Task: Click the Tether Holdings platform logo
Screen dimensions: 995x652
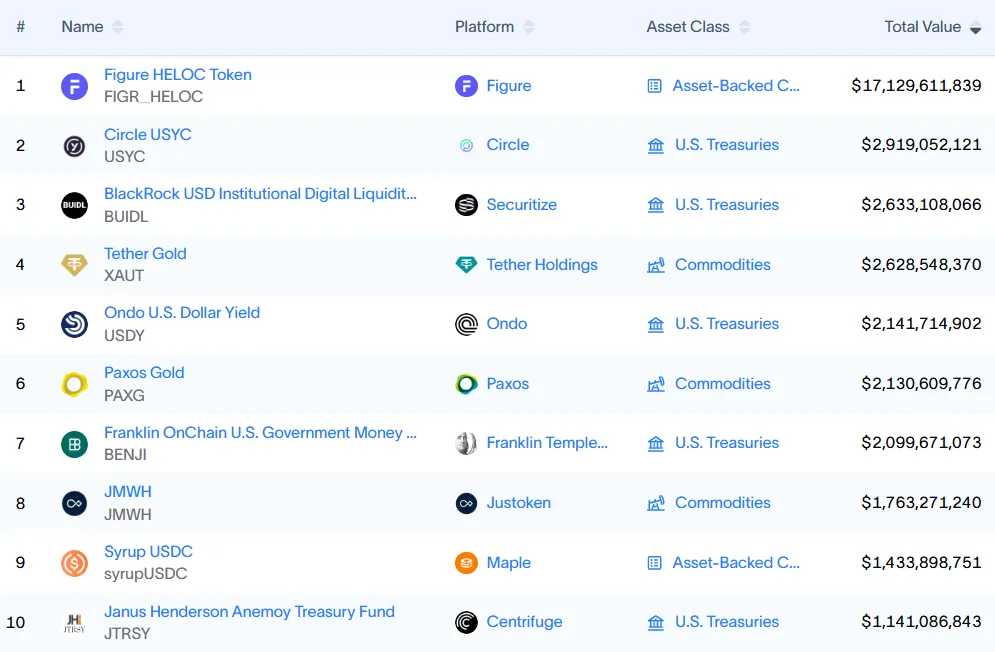Action: click(x=466, y=264)
